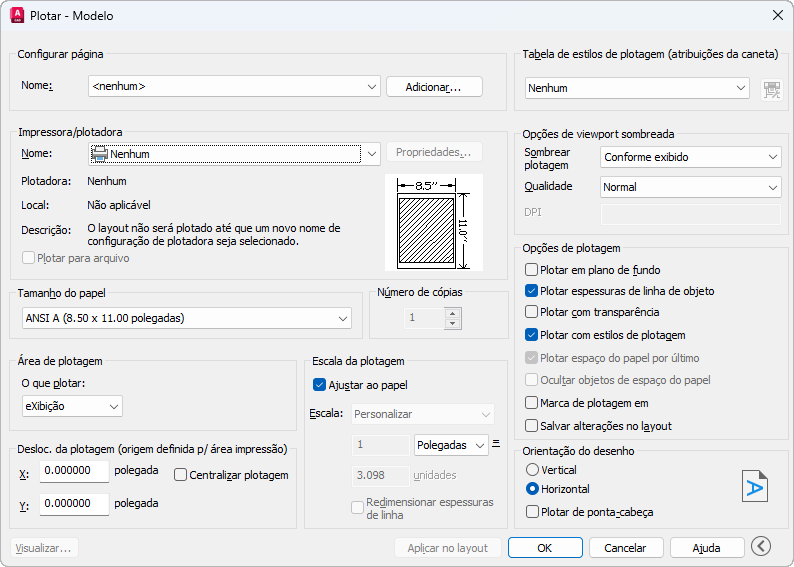This screenshot has height=567, width=794.
Task: Open the Qualidade dropdown
Action: tap(690, 187)
